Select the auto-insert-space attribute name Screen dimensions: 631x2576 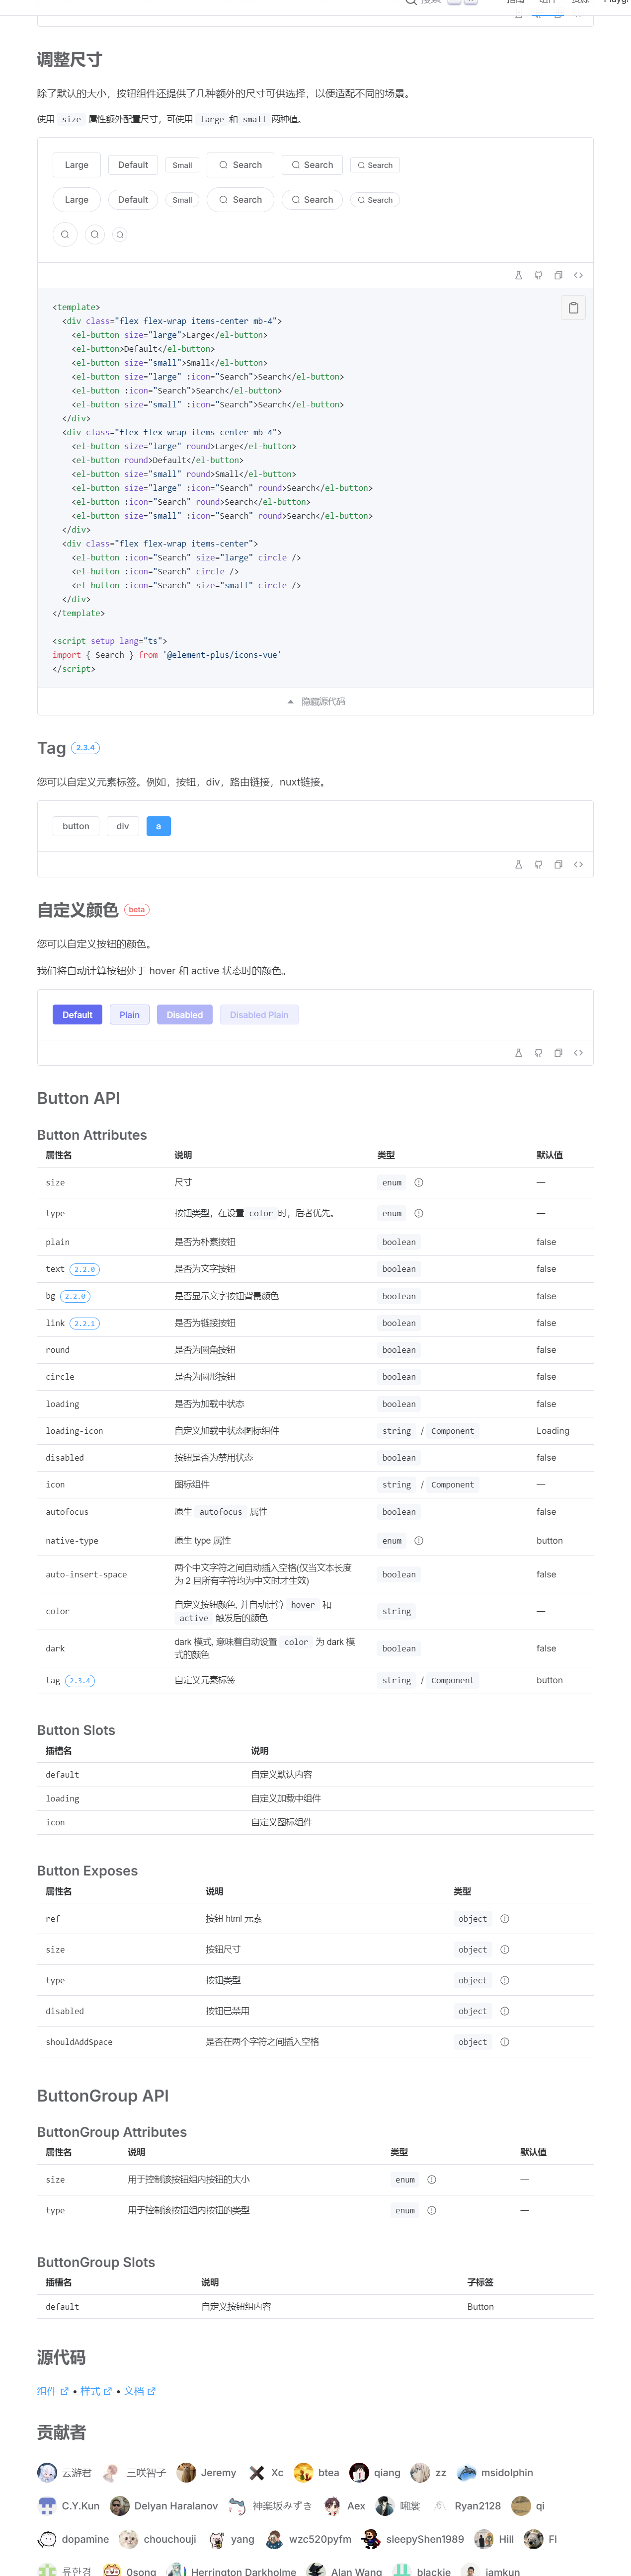(86, 1574)
